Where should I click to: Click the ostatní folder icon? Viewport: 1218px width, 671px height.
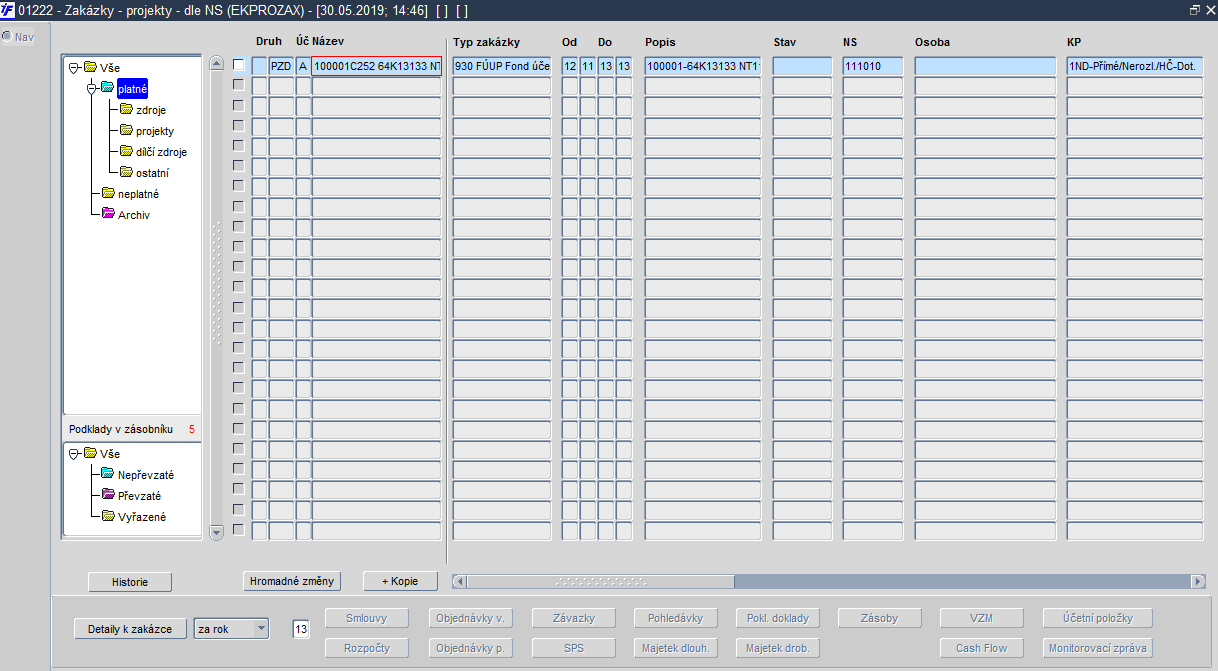(126, 173)
